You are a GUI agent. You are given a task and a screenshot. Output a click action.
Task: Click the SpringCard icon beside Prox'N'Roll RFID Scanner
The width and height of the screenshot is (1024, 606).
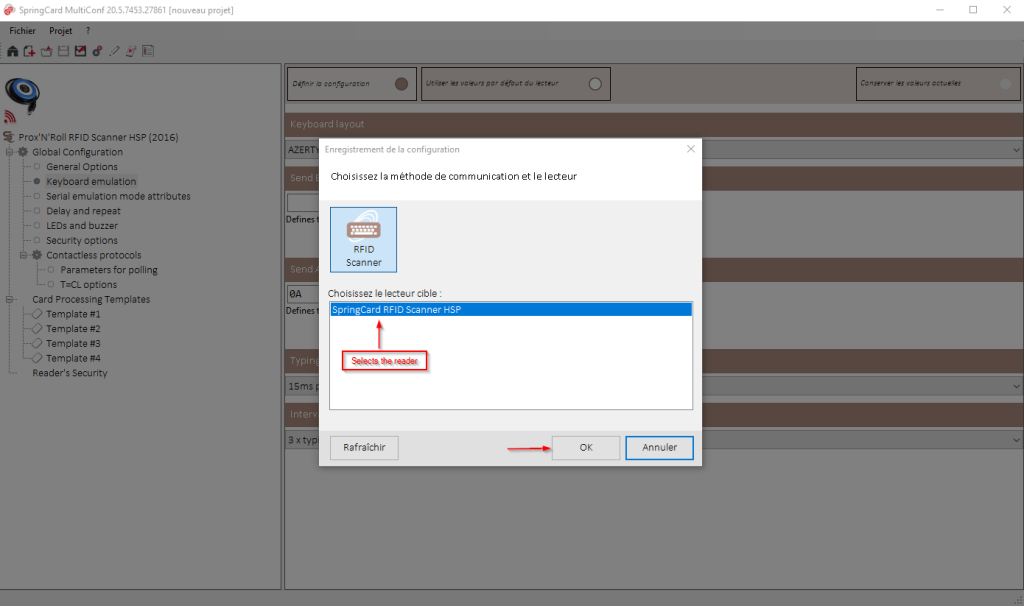8,136
